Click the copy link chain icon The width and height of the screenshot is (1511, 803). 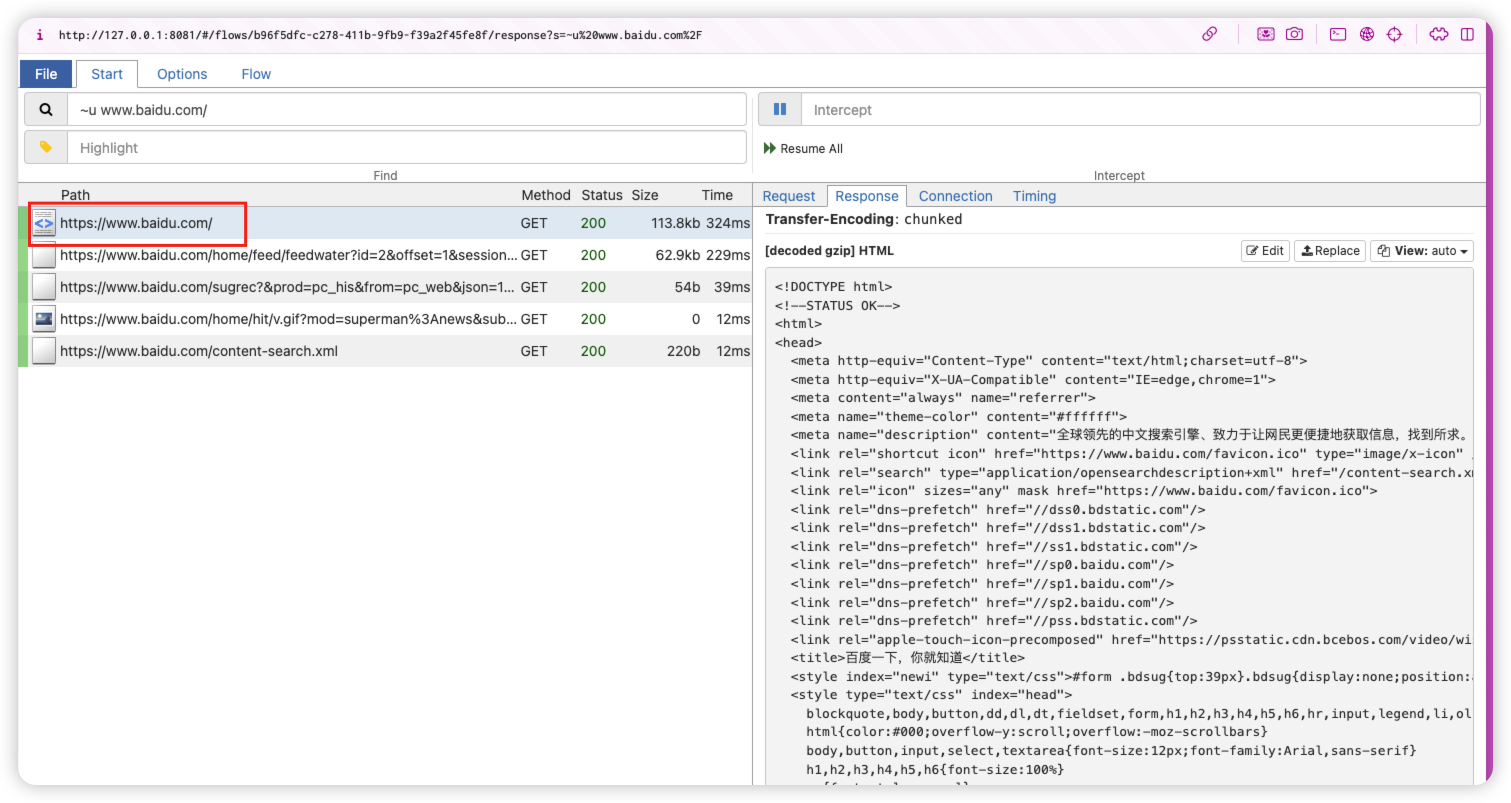pyautogui.click(x=1210, y=34)
